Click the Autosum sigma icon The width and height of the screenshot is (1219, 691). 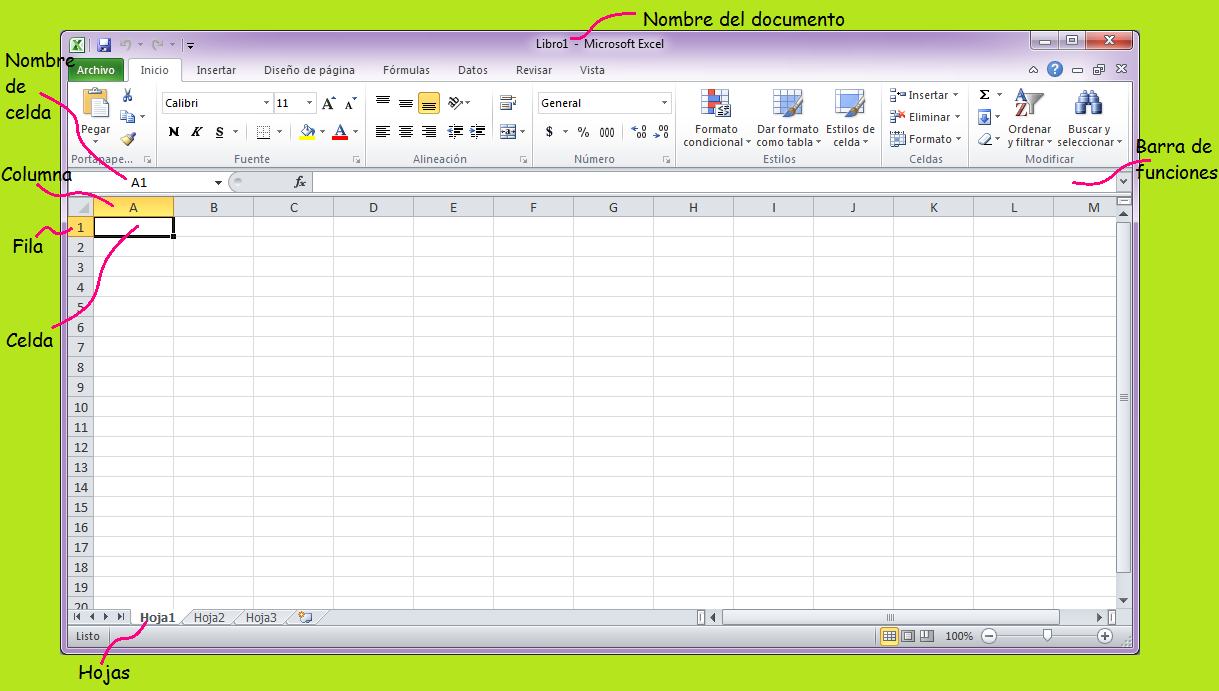pos(986,93)
